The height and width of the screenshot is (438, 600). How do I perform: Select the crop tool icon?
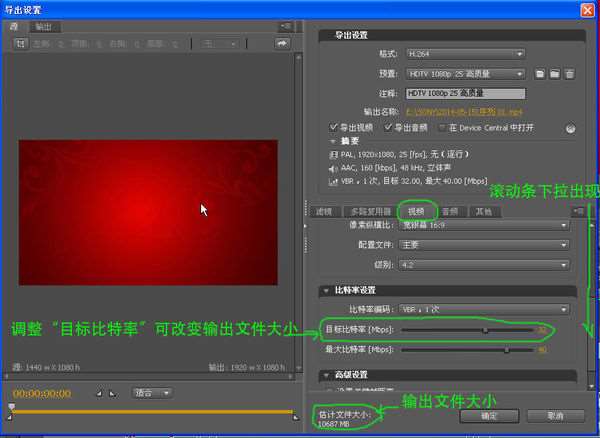(x=21, y=44)
